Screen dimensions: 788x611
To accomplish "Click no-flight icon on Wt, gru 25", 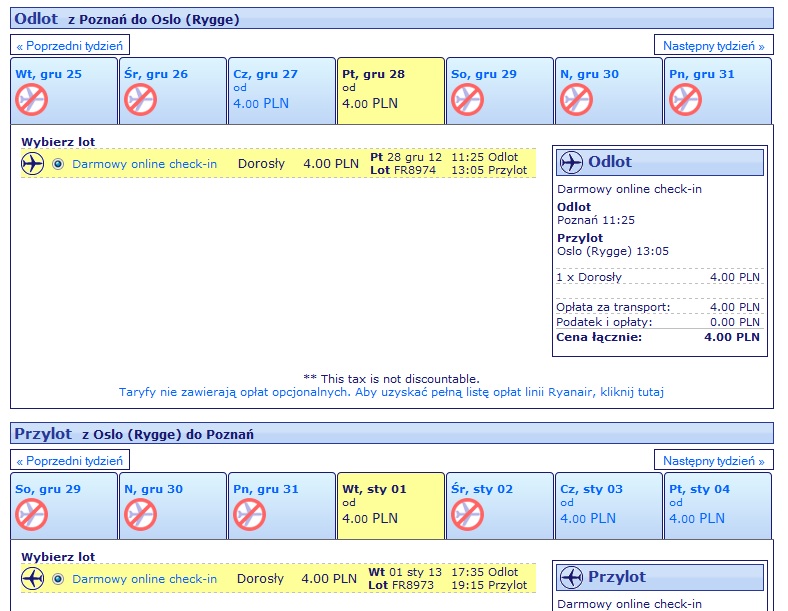I will click(x=32, y=99).
